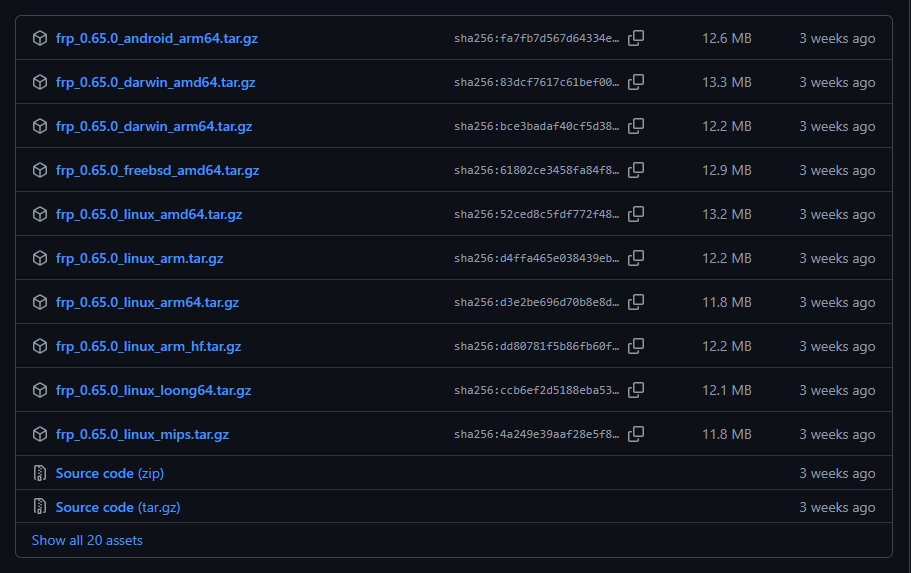The height and width of the screenshot is (573, 911).
Task: Copy SHA256 hash for linux_arm_hf asset
Action: point(636,346)
